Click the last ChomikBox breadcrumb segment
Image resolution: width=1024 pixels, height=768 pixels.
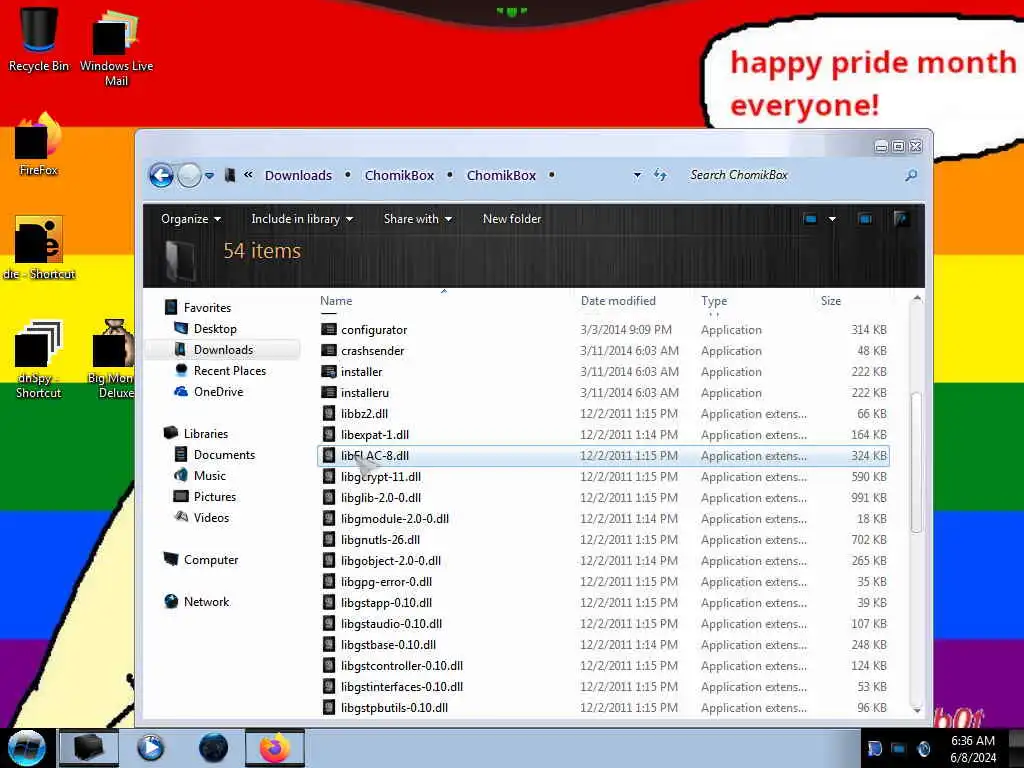point(501,175)
